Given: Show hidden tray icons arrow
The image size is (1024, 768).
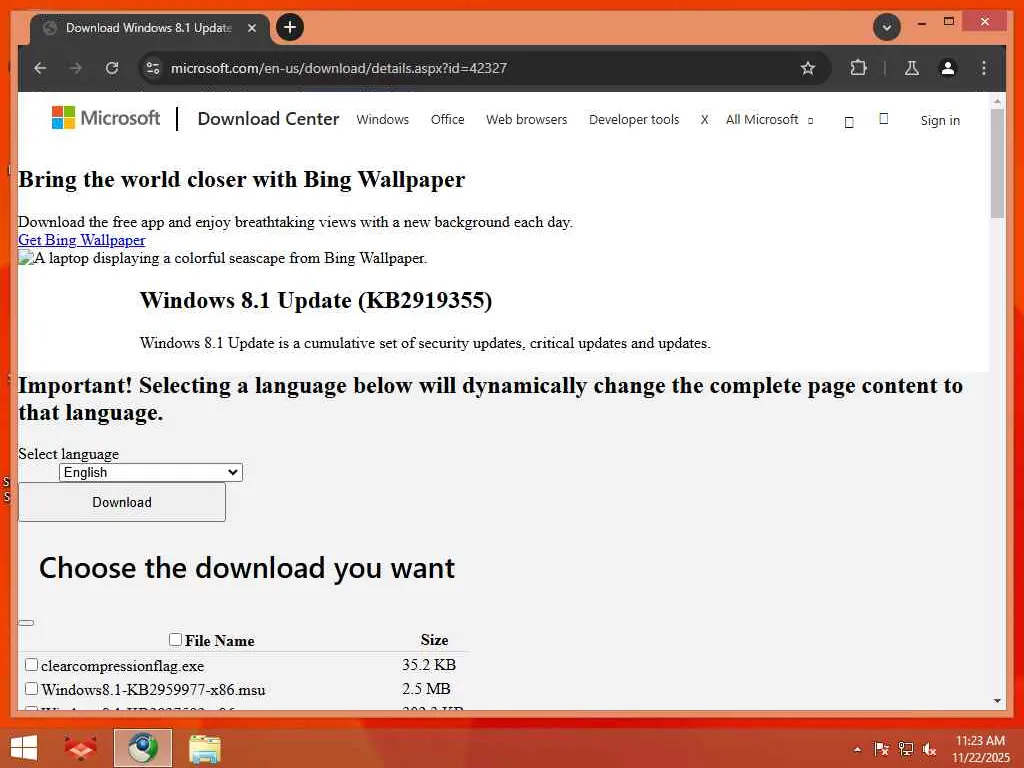Looking at the screenshot, I should (857, 749).
